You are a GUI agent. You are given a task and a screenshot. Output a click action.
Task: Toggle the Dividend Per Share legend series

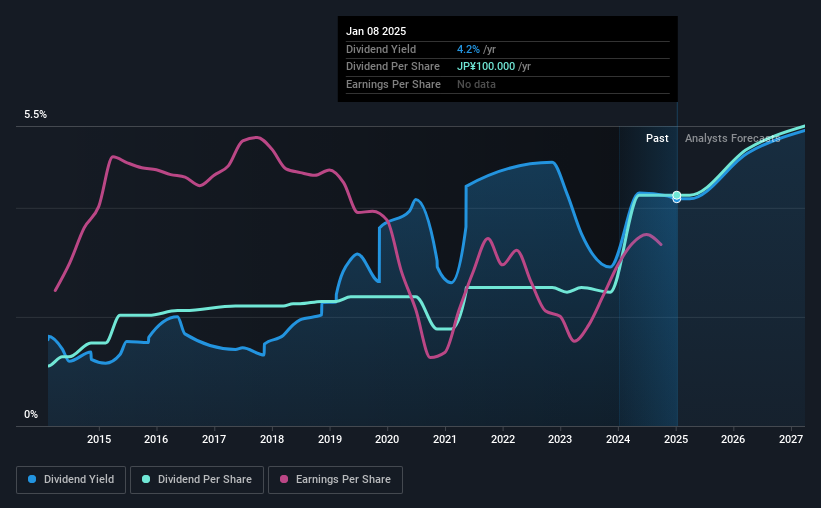coord(197,480)
